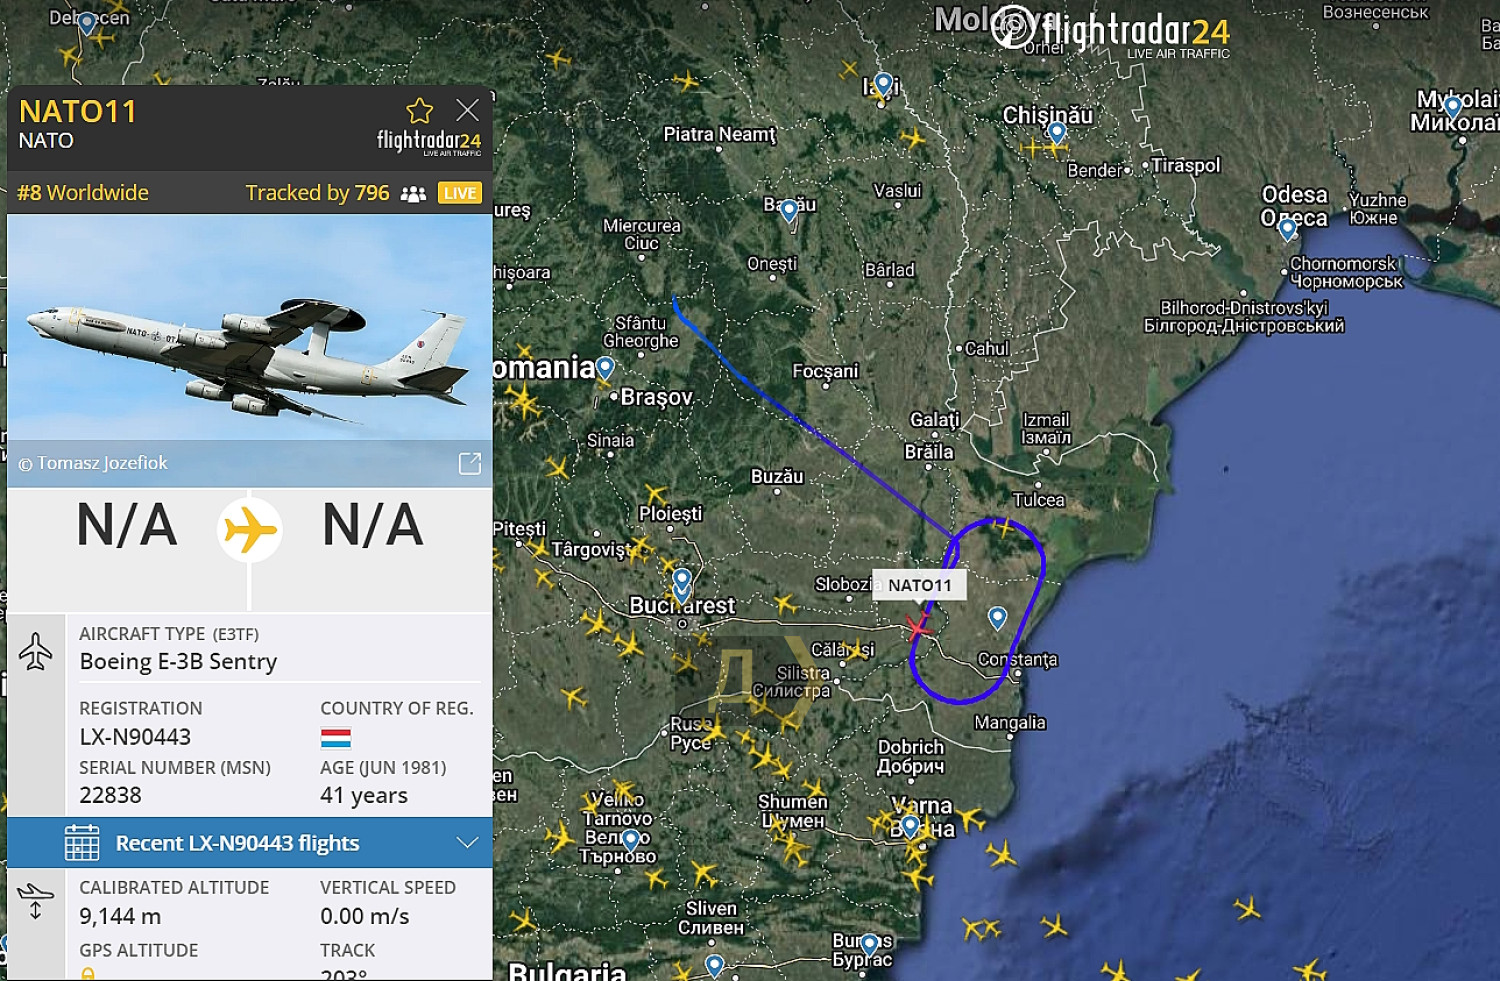Select the NATO11 callsign label on map
The width and height of the screenshot is (1500, 981).
tap(920, 585)
